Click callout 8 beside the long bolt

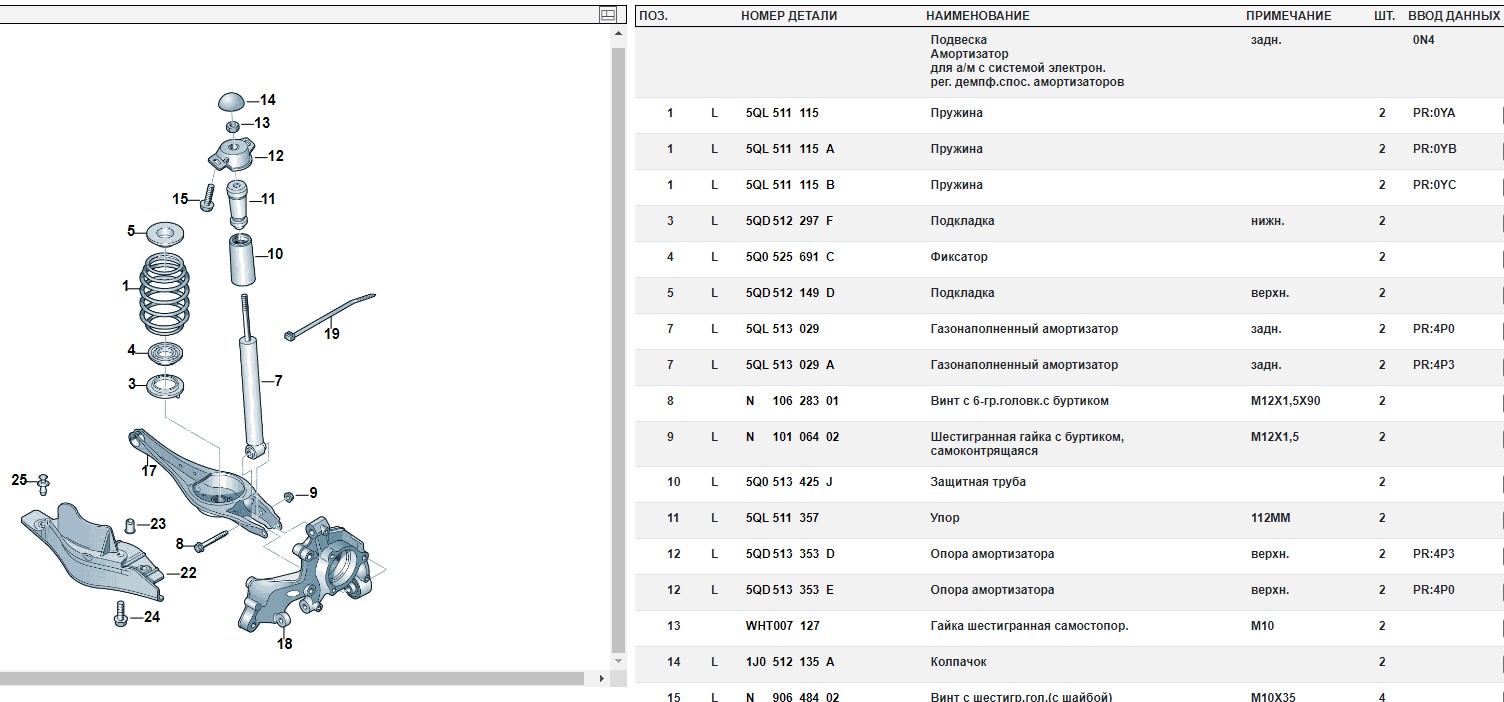point(180,544)
